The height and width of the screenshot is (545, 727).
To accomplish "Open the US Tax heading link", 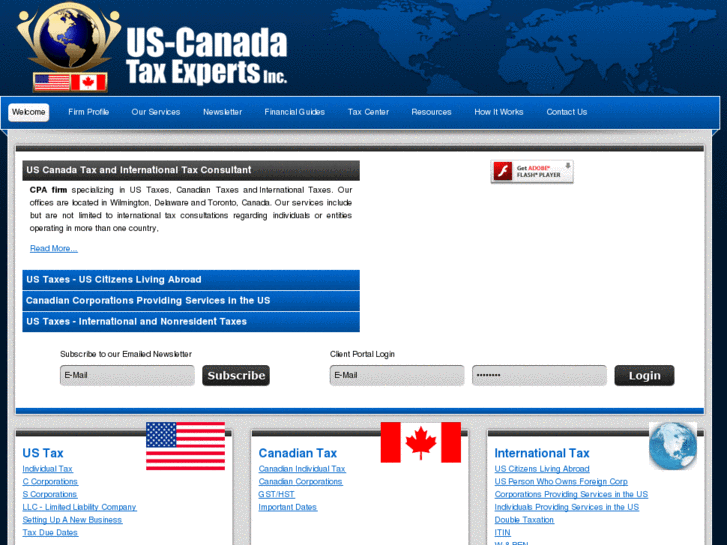I will click(43, 453).
